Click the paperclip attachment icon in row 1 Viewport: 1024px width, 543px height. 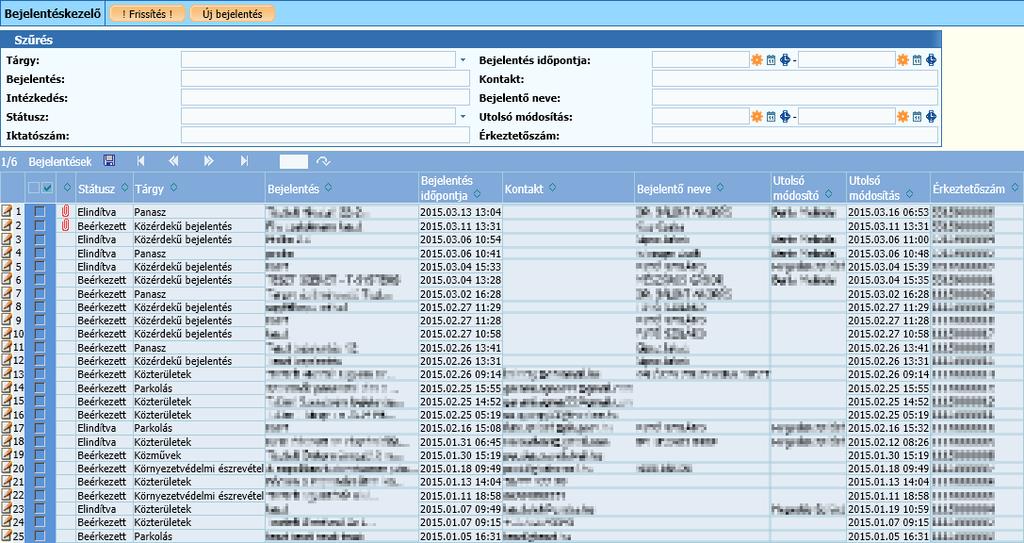pos(65,212)
